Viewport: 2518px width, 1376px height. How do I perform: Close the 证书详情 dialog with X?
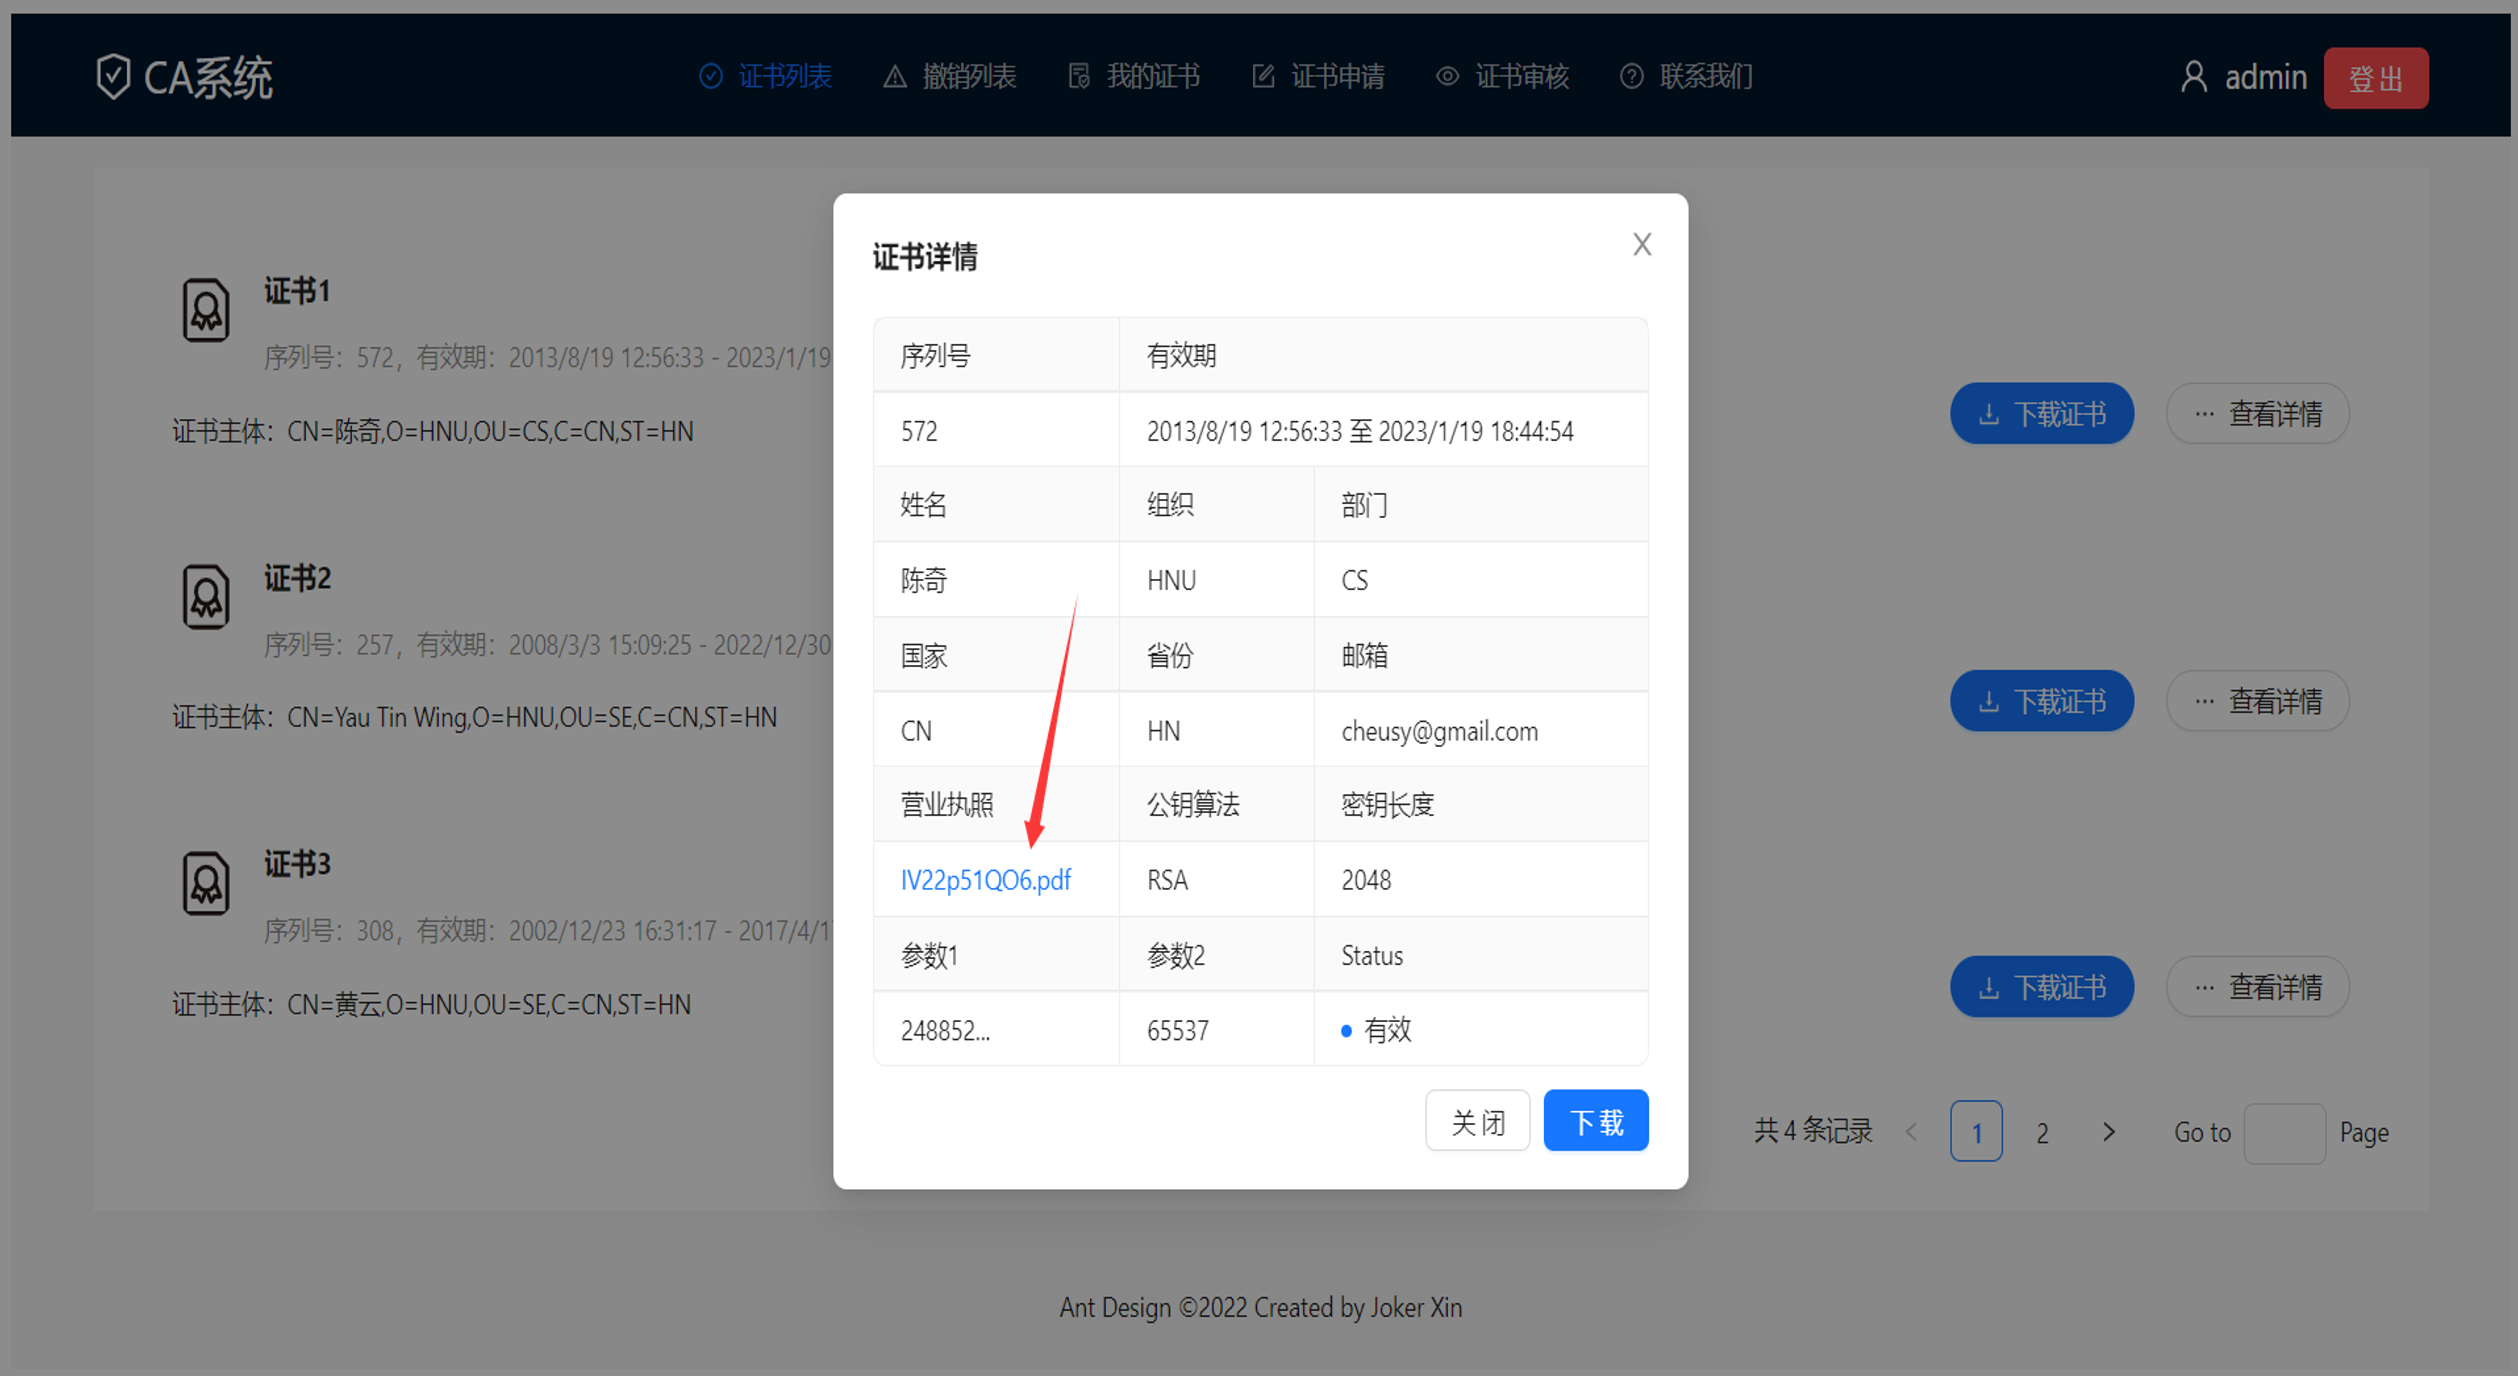(1641, 245)
